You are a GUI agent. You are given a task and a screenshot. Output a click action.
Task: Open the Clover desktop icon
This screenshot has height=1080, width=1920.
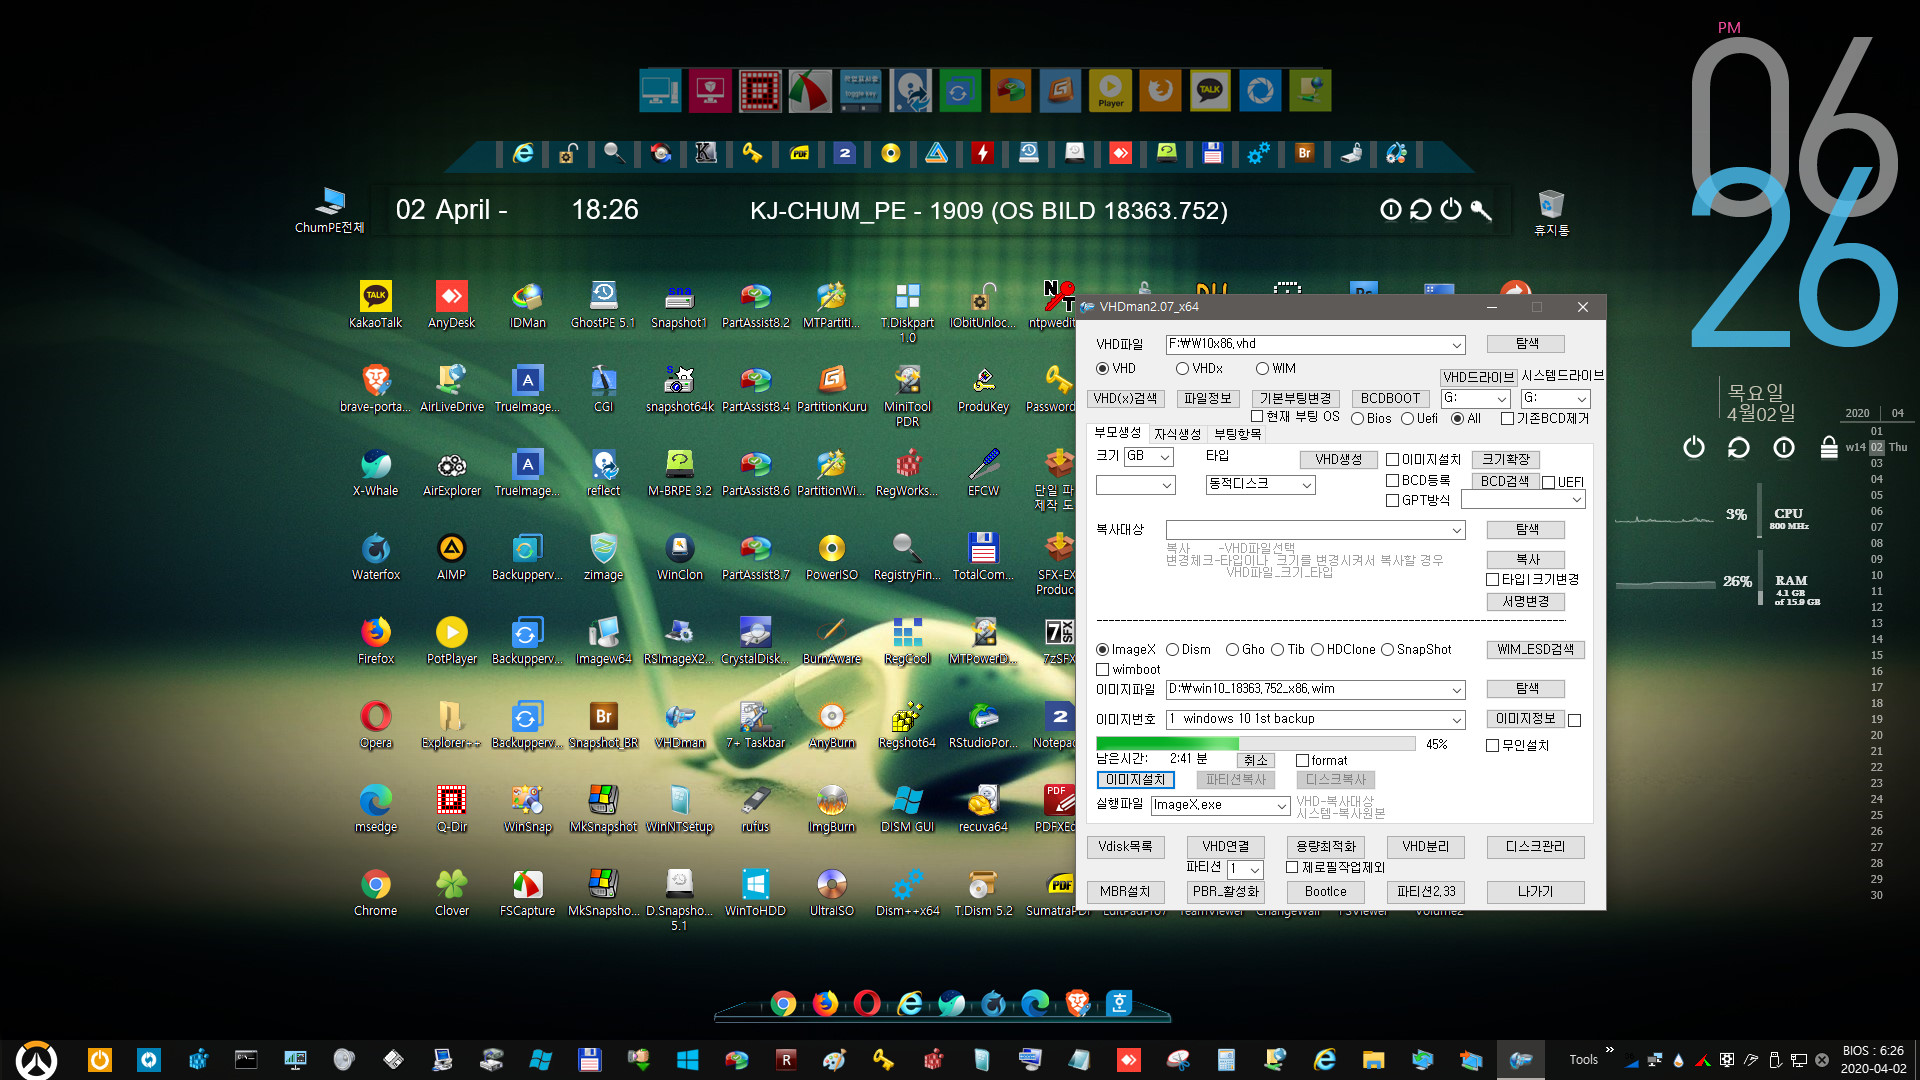[x=451, y=892]
